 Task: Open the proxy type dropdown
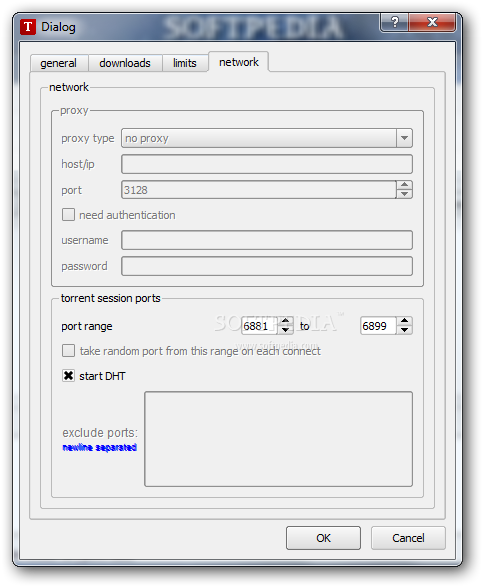coord(267,138)
